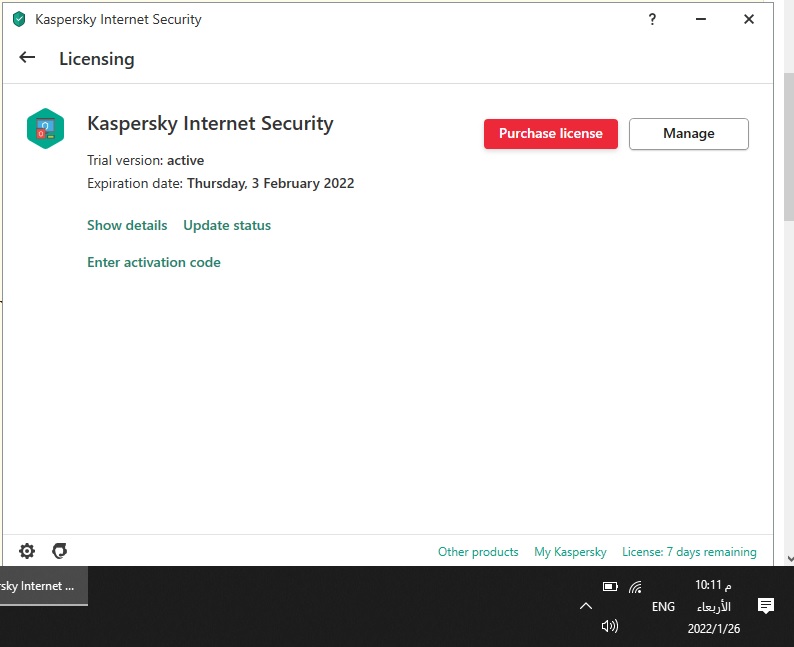Open Settings with the gear icon

point(27,551)
